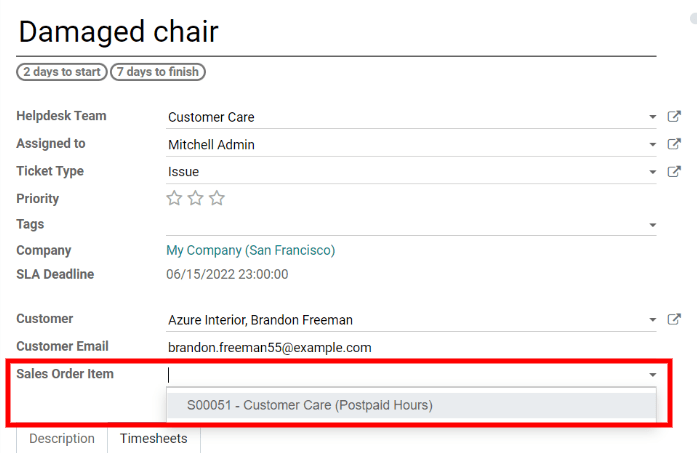Toggle the Sales Order Item dropdown arrow
The height and width of the screenshot is (453, 697).
tap(652, 375)
